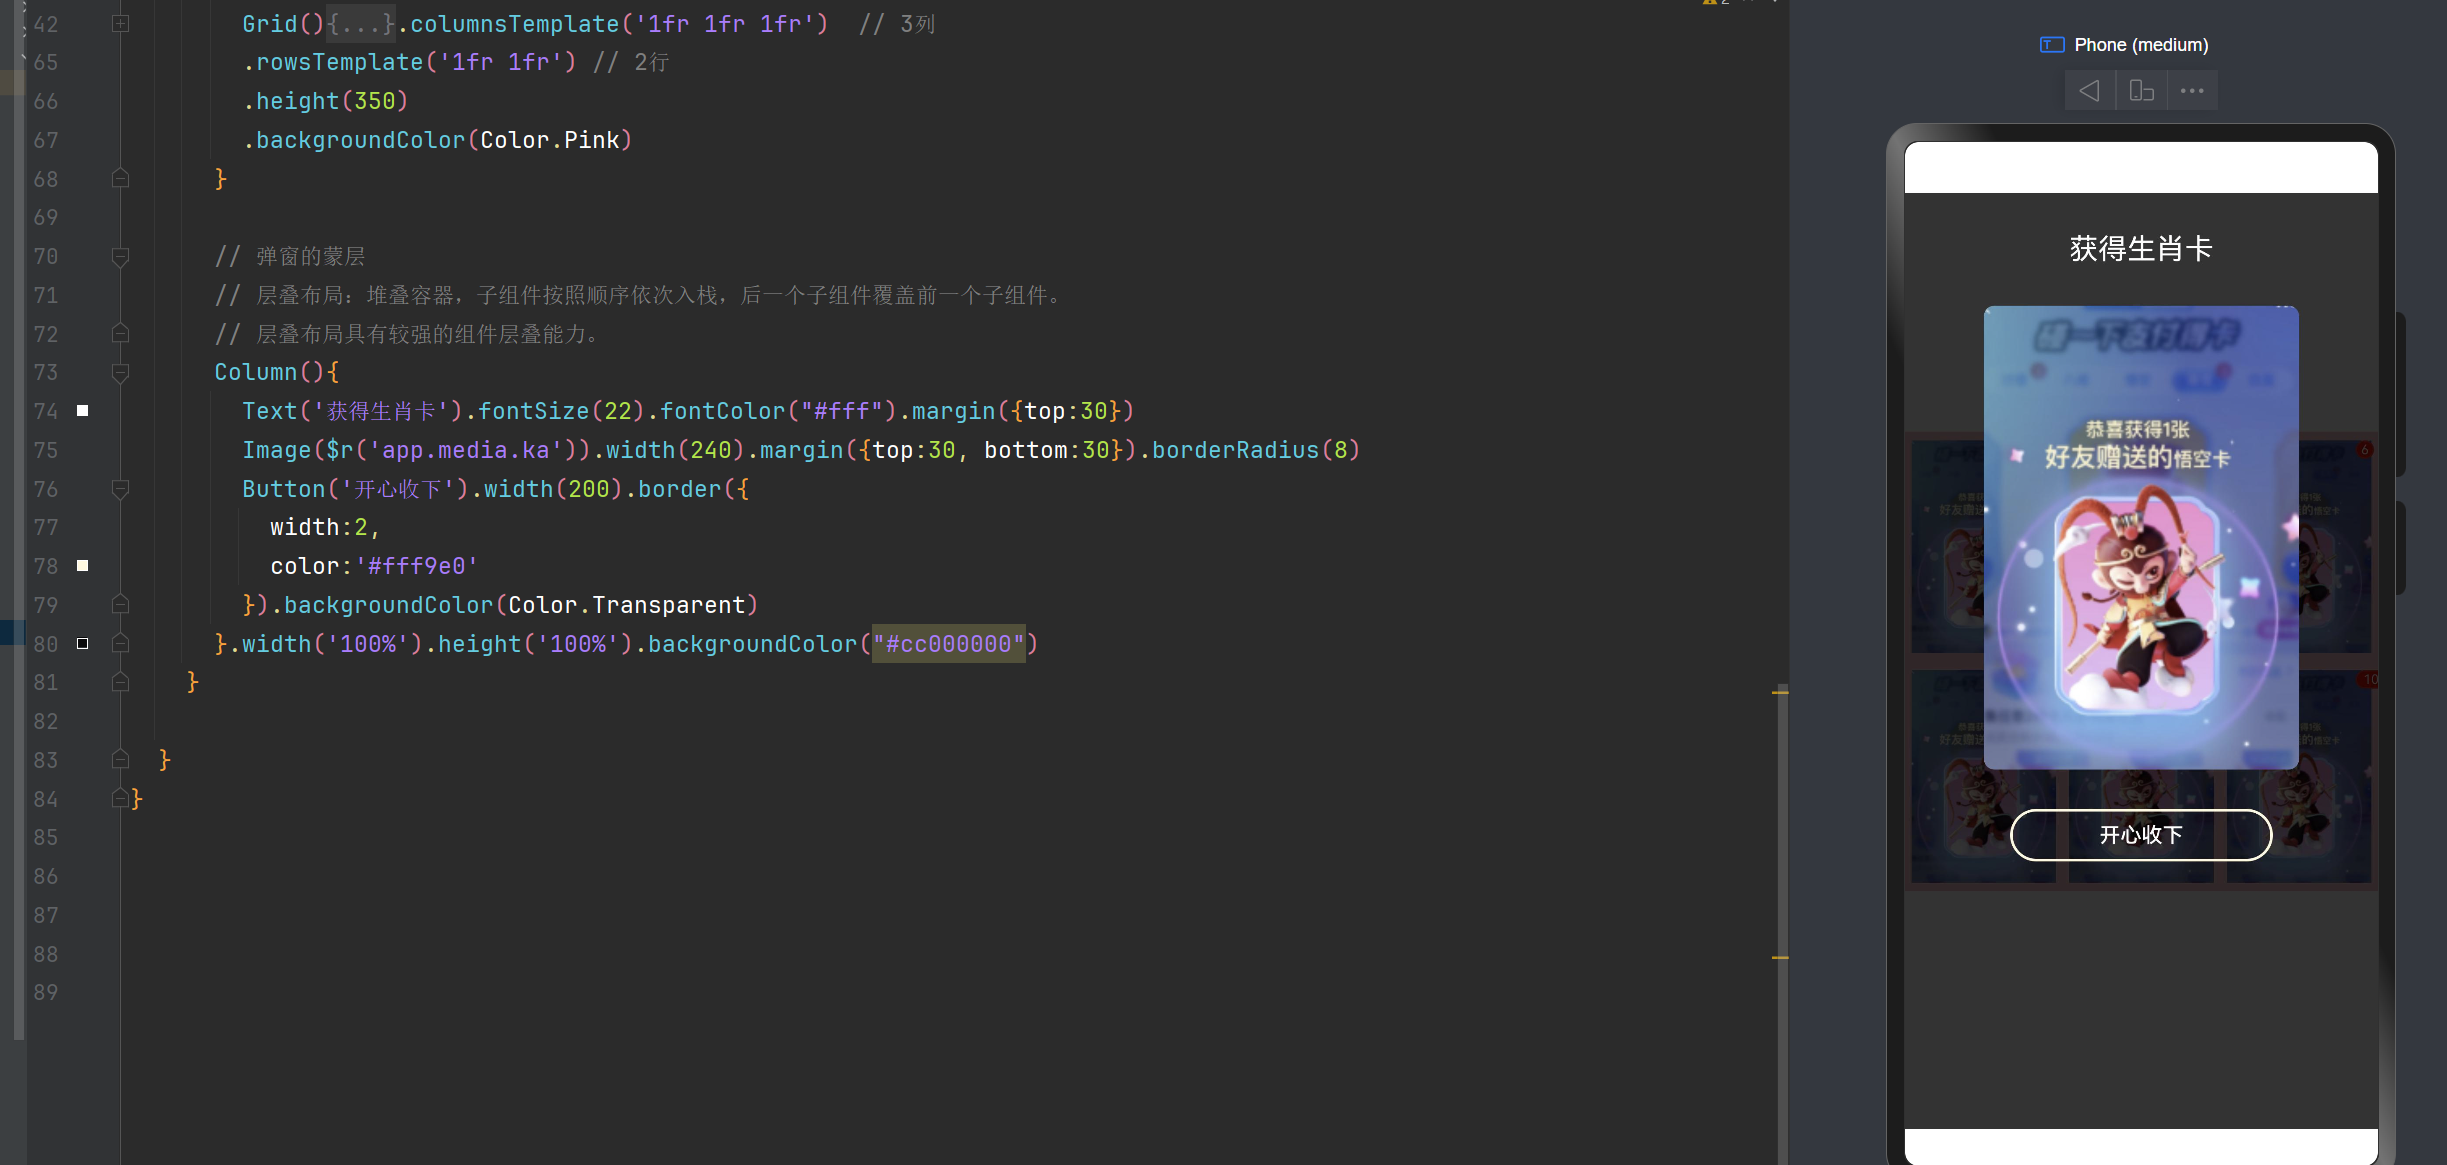Viewport: 2447px width, 1165px height.
Task: Click the folded {...} placeholder after Grid()
Action: (361, 24)
